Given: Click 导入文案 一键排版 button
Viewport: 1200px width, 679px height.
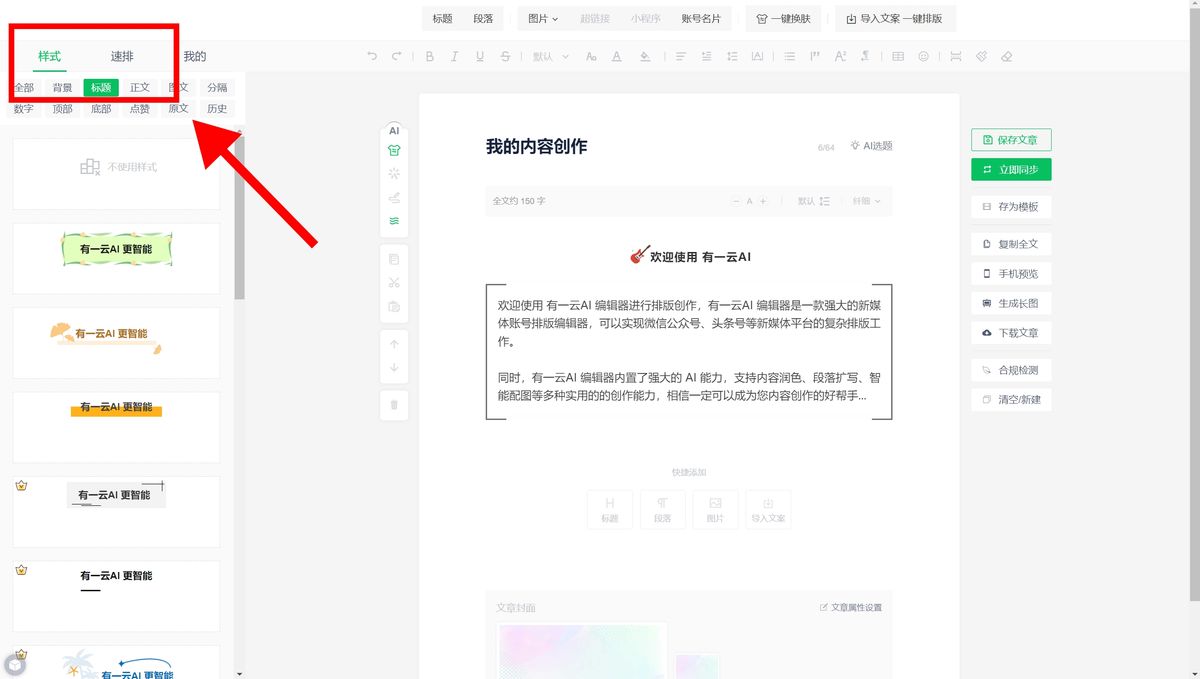Looking at the screenshot, I should click(x=894, y=18).
